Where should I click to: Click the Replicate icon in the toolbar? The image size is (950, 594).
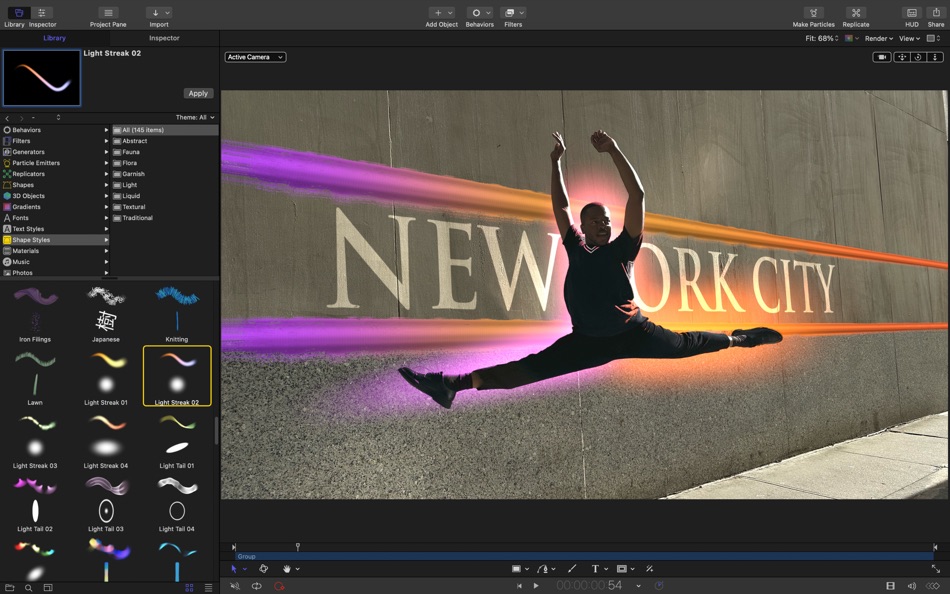pyautogui.click(x=856, y=15)
